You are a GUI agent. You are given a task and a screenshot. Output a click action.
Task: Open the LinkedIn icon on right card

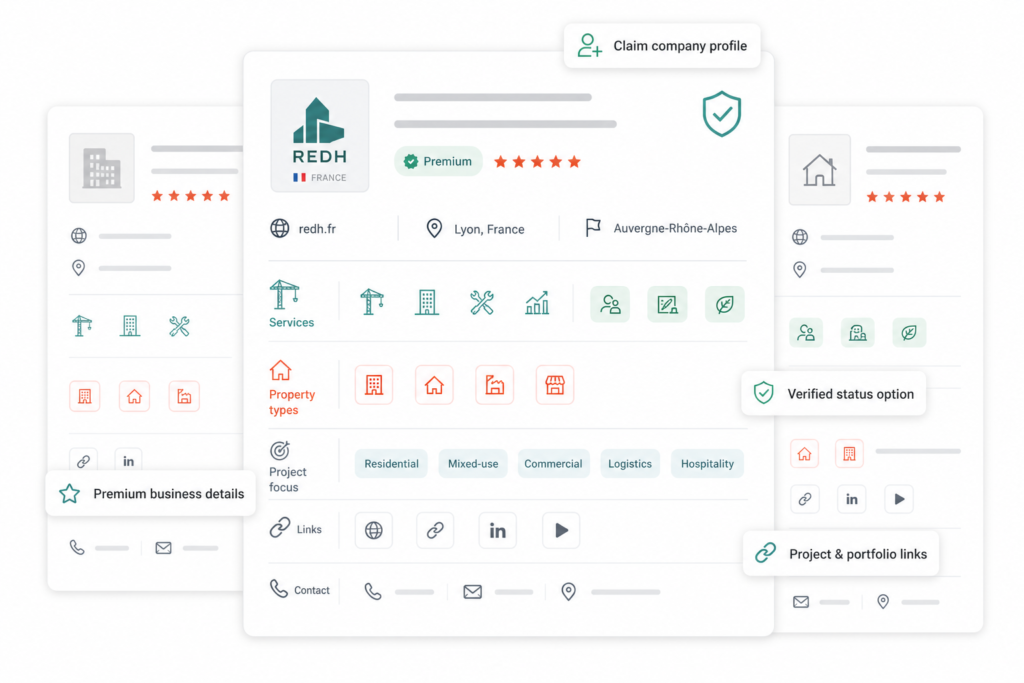point(852,500)
